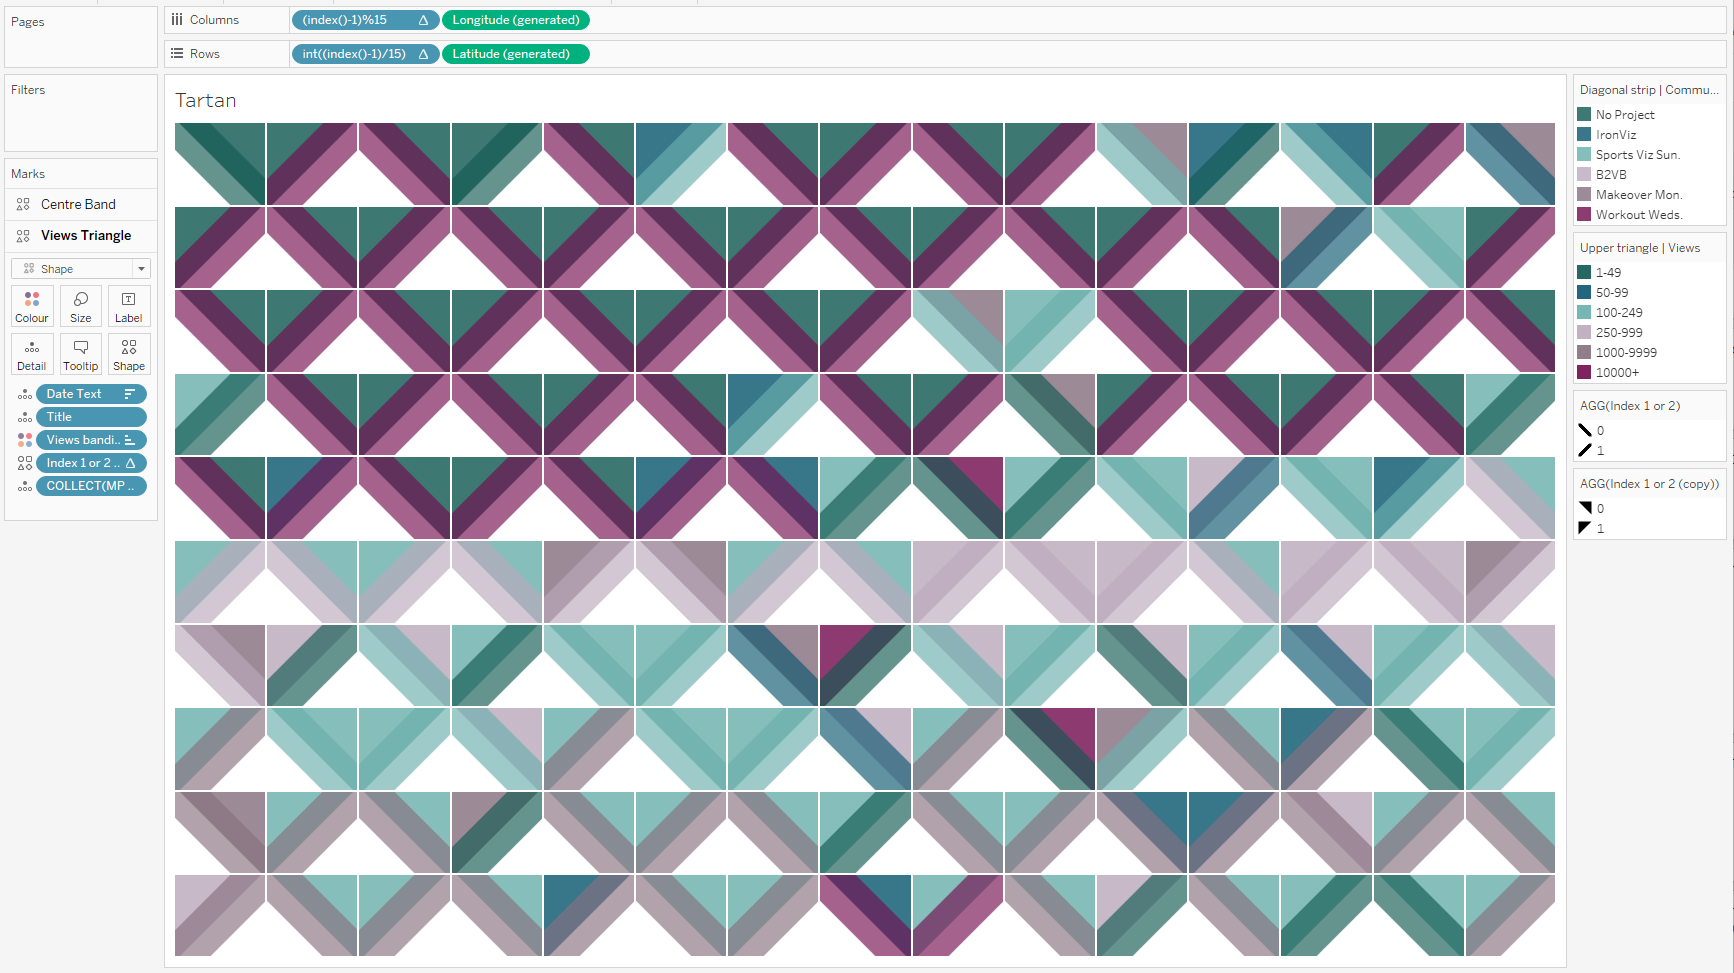1734x973 pixels.
Task: Click the Rows shelf icon
Action: click(x=177, y=54)
